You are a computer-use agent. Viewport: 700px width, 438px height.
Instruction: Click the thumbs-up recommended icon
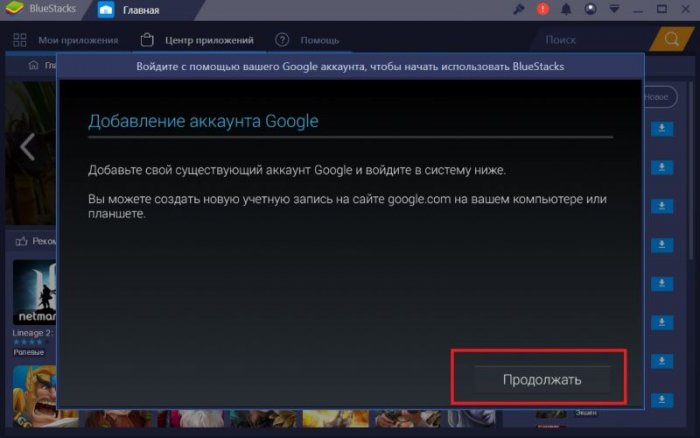tap(21, 241)
